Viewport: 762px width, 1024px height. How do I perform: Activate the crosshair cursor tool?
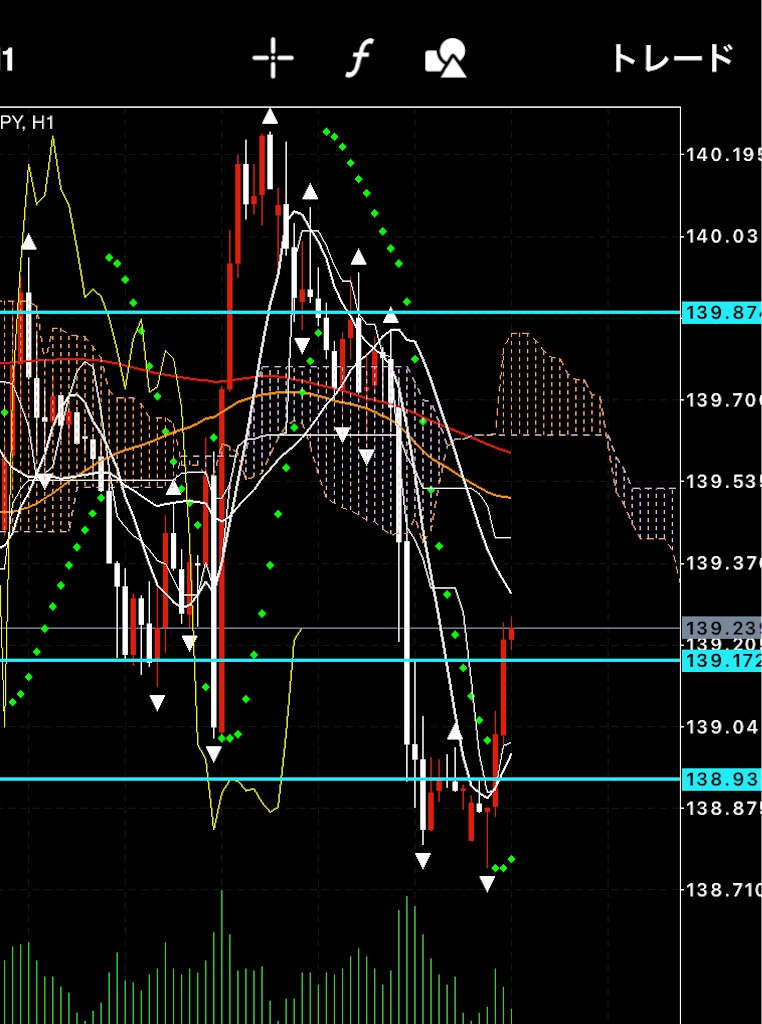point(273,58)
